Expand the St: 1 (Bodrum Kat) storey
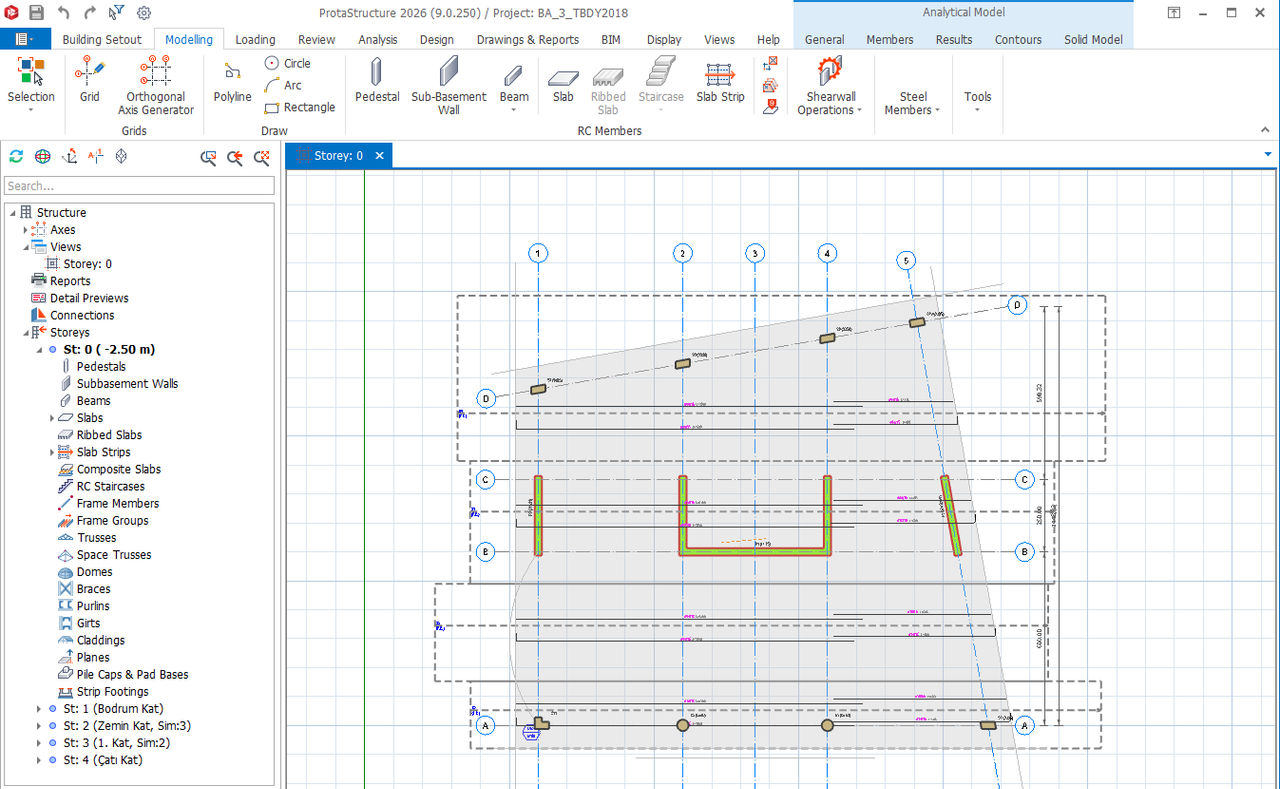The image size is (1280, 789). pos(39,709)
